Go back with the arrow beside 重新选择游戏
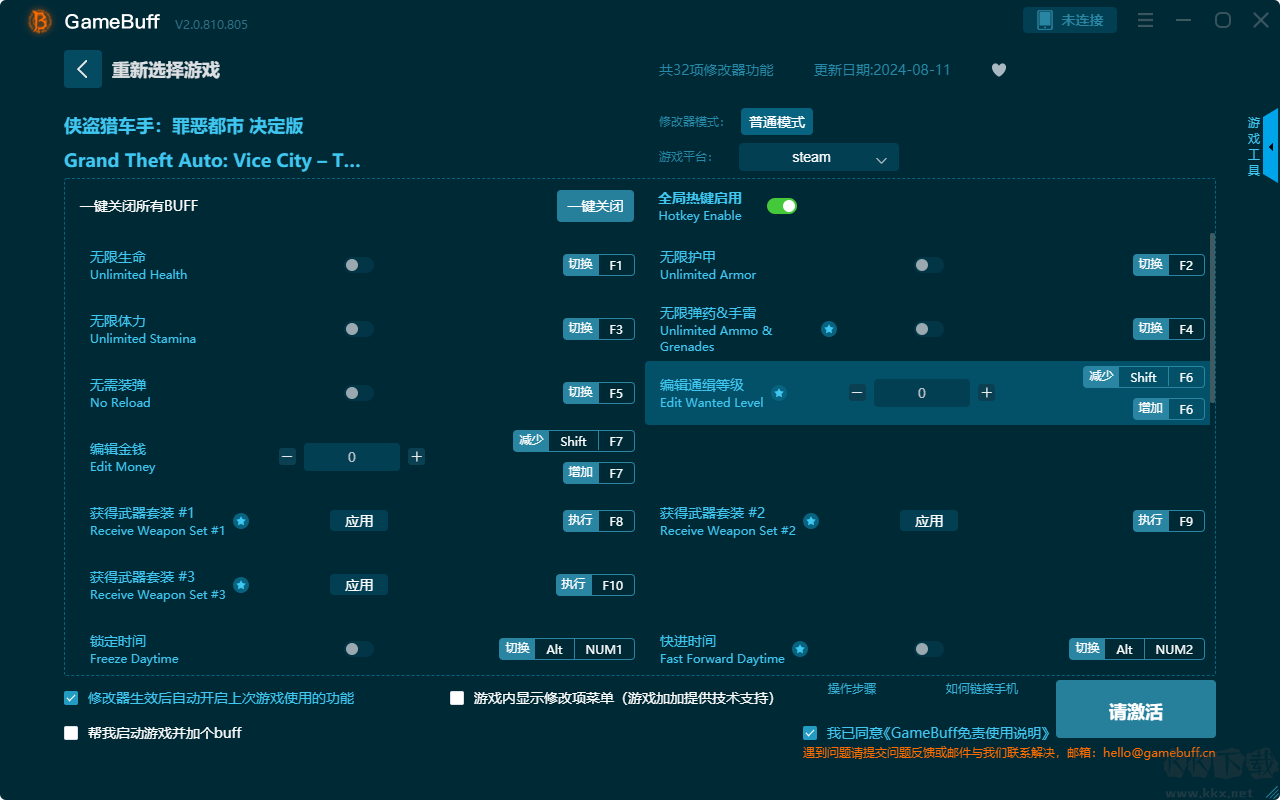 [x=83, y=69]
